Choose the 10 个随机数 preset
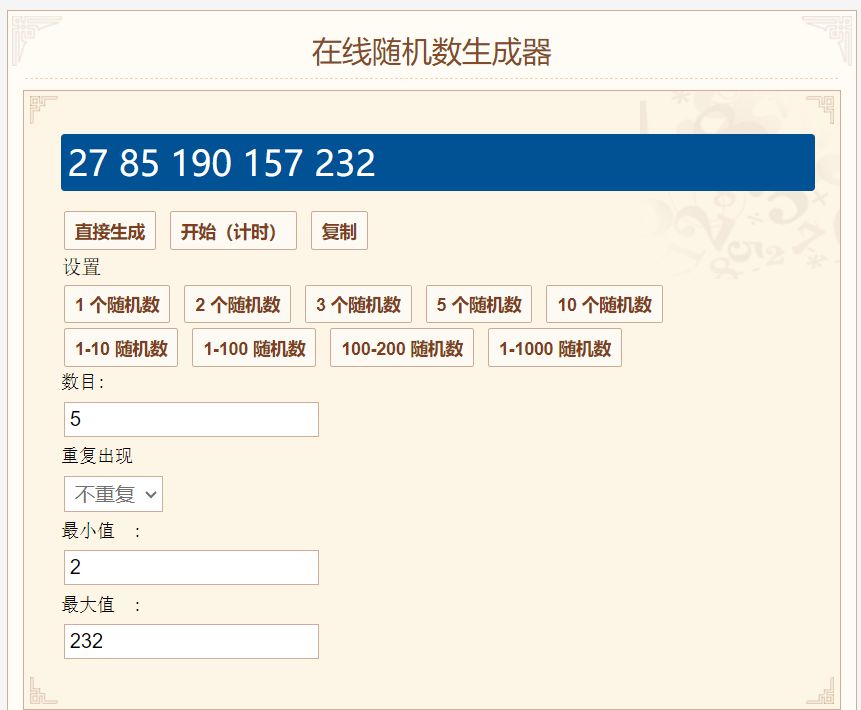 pos(605,304)
